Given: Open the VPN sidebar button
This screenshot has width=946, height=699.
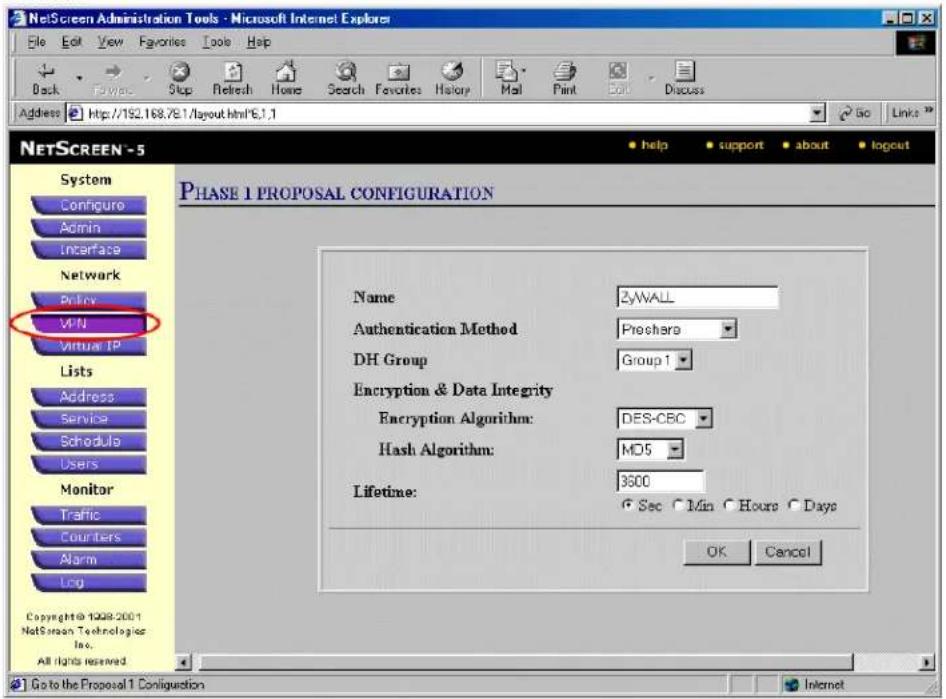Looking at the screenshot, I should pyautogui.click(x=89, y=324).
